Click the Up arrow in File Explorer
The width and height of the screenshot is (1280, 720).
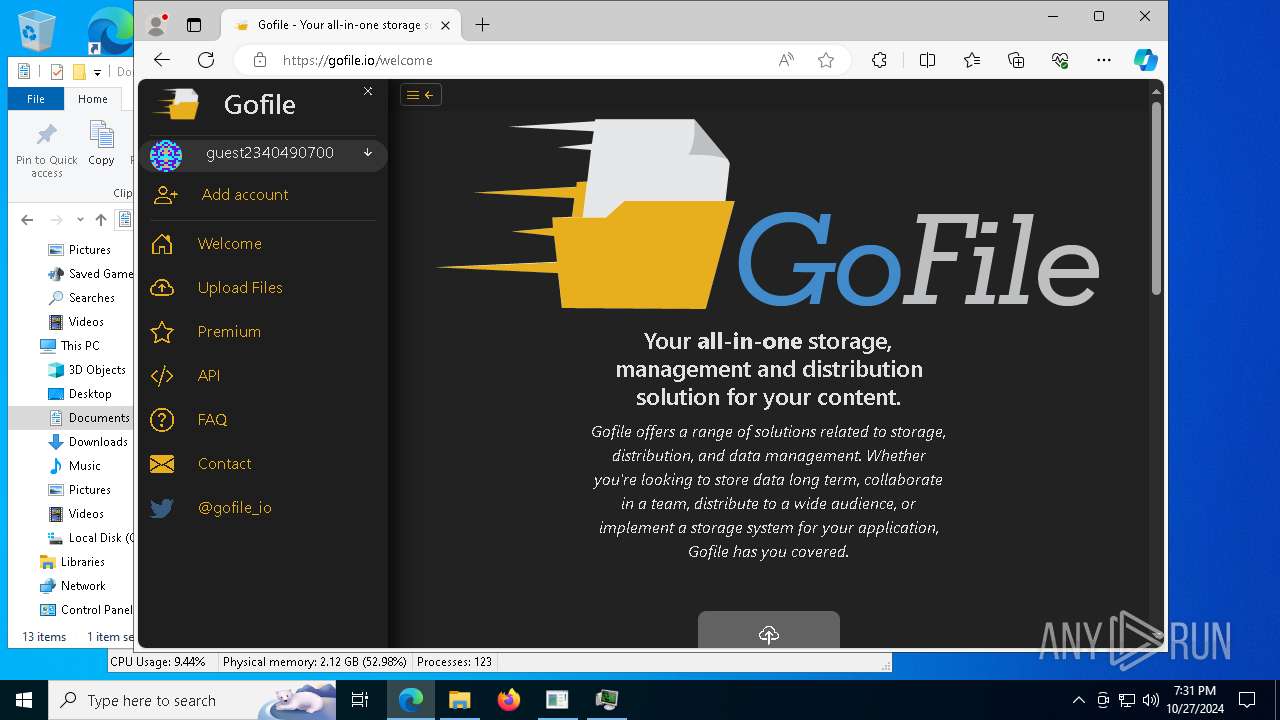coord(100,220)
